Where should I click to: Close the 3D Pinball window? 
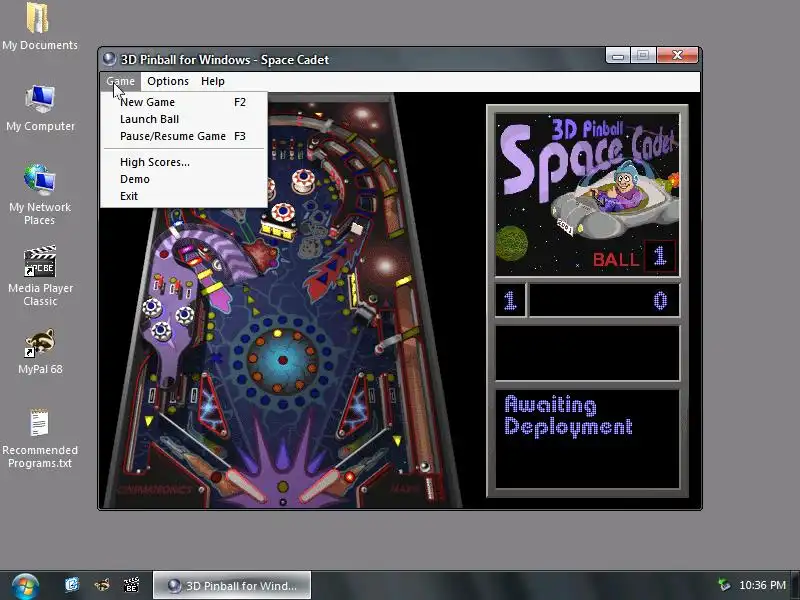coord(677,55)
